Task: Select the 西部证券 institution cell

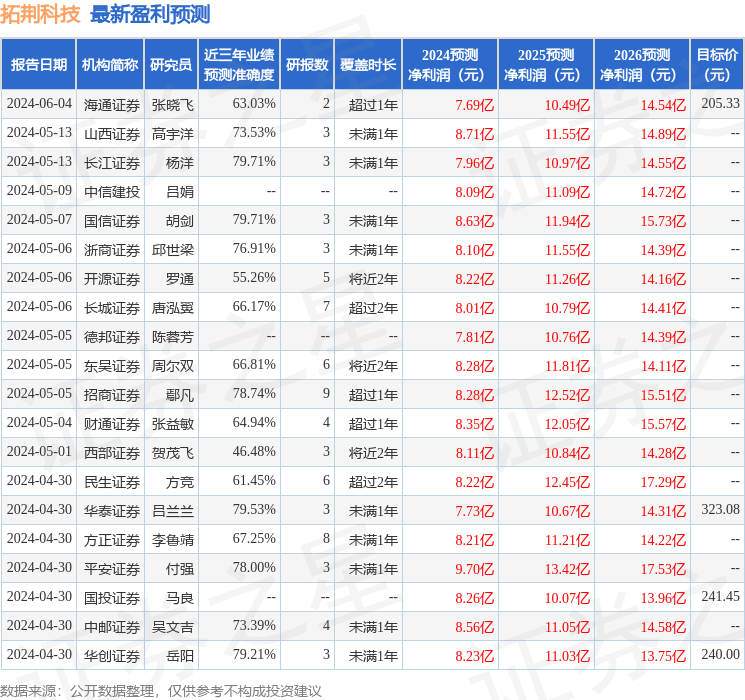Action: point(112,453)
